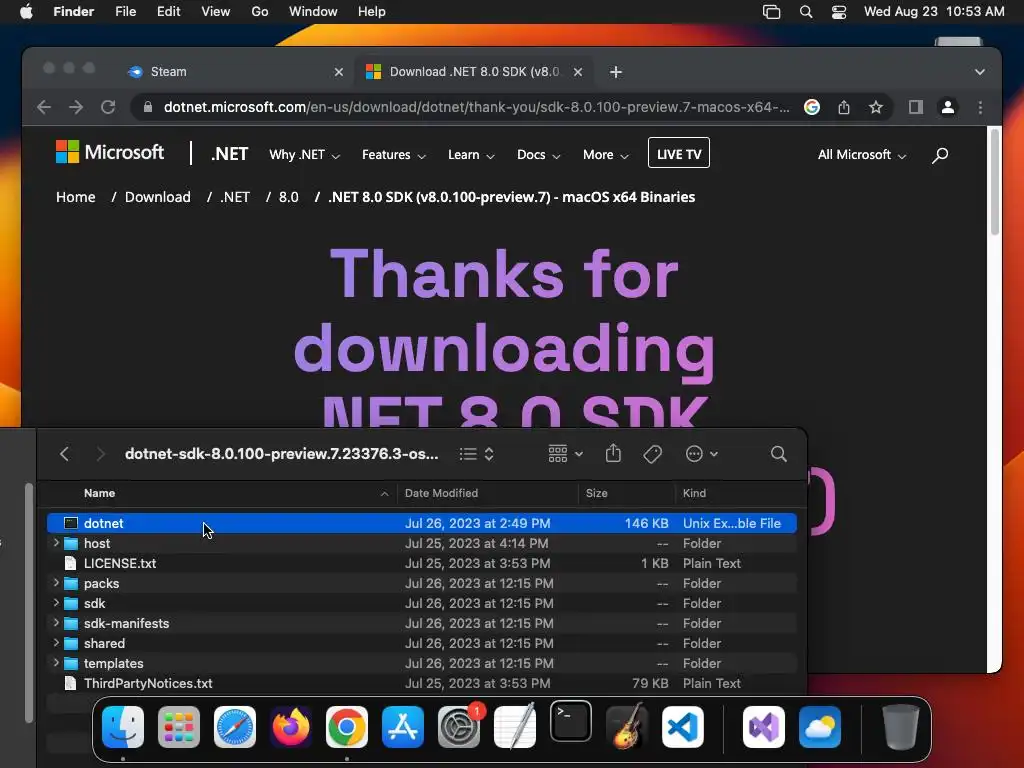This screenshot has height=768, width=1024.
Task: Select the LICENSE.txt file
Action: [422, 563]
